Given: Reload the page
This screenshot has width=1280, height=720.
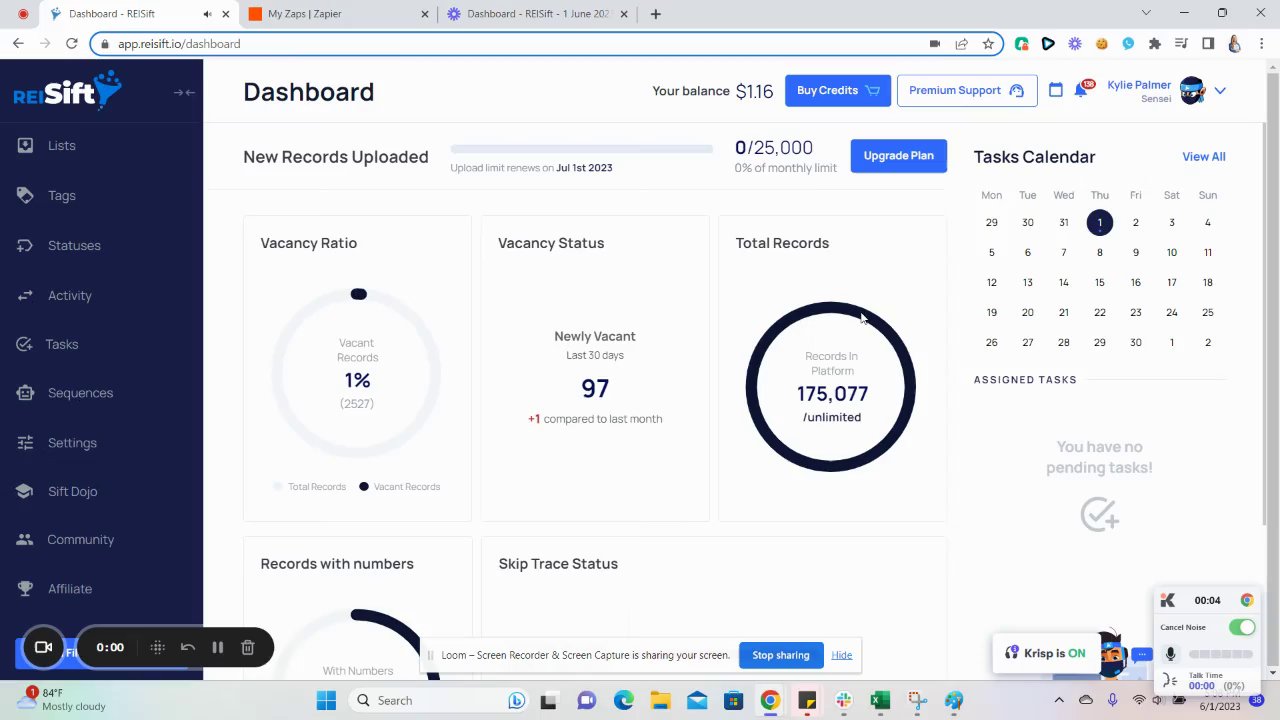Looking at the screenshot, I should click(72, 44).
